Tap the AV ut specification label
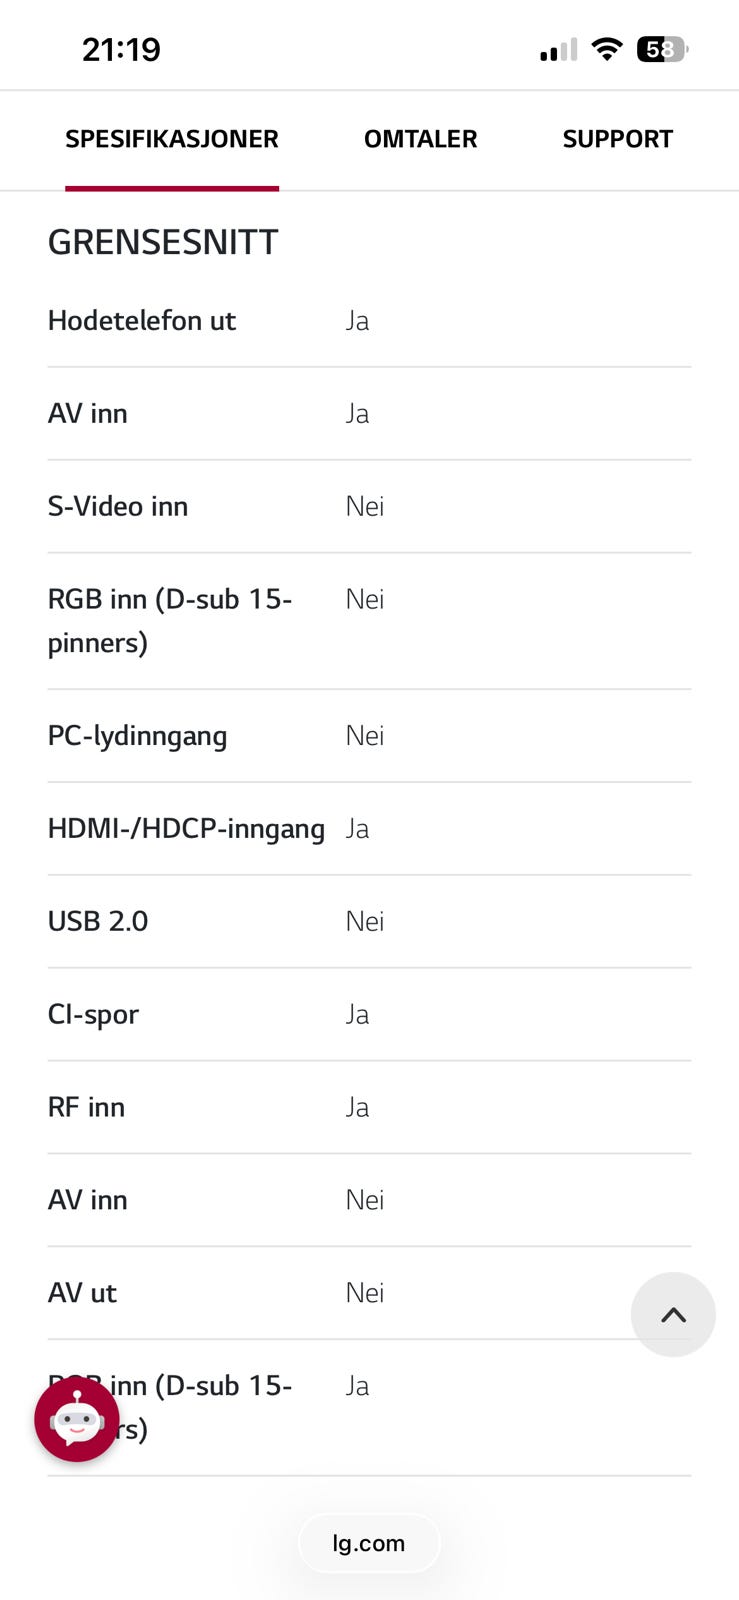The height and width of the screenshot is (1600, 739). [82, 1293]
